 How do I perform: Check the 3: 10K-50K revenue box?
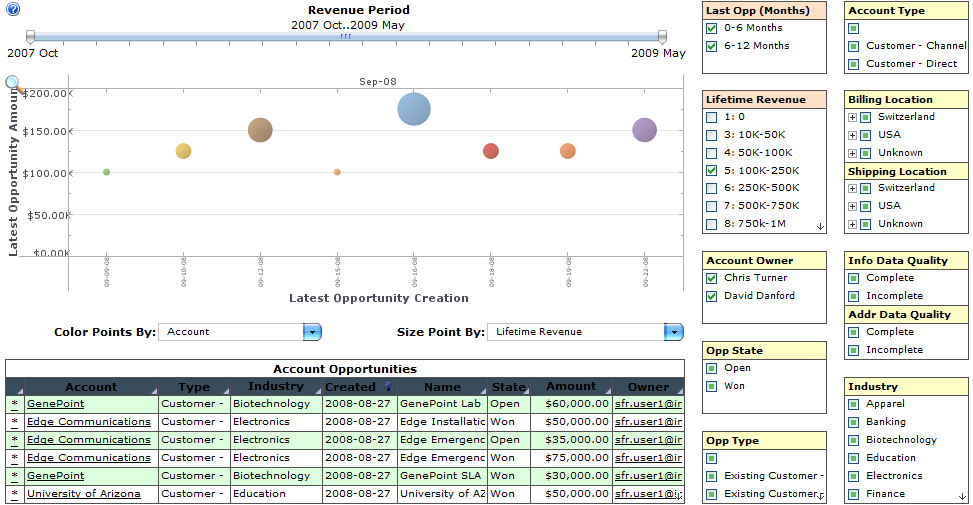pyautogui.click(x=712, y=135)
